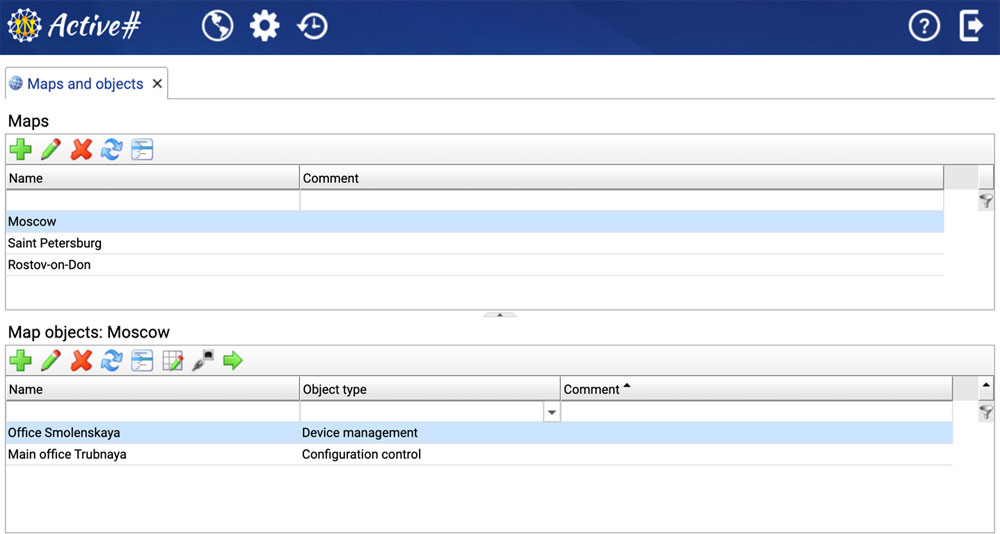The image size is (1000, 534).
Task: Refresh the Maps list
Action: pyautogui.click(x=111, y=150)
